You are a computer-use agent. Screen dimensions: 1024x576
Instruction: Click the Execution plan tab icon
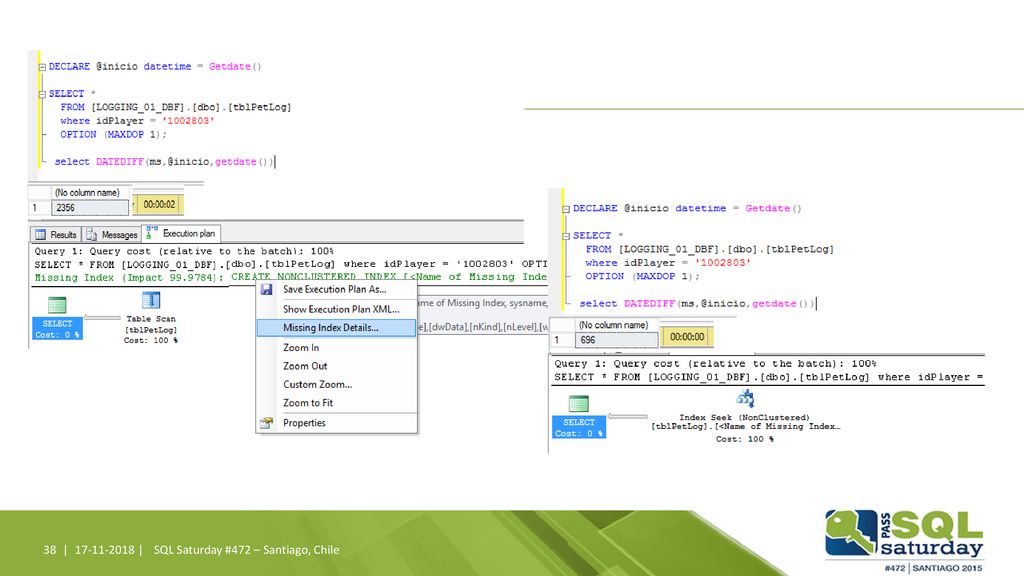[x=152, y=232]
